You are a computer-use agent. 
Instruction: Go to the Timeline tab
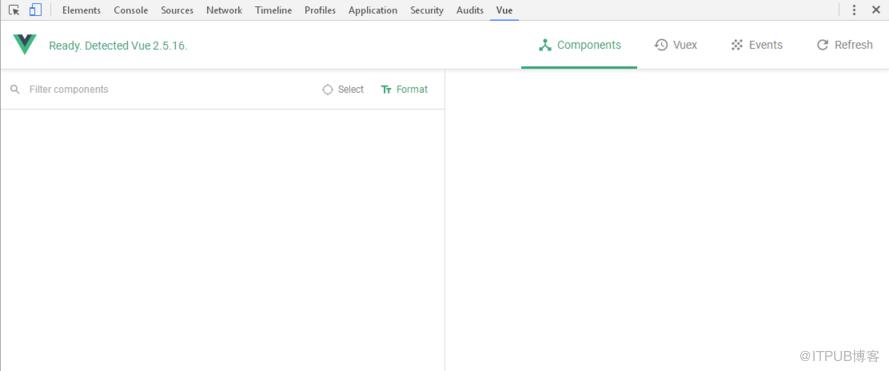tap(273, 10)
